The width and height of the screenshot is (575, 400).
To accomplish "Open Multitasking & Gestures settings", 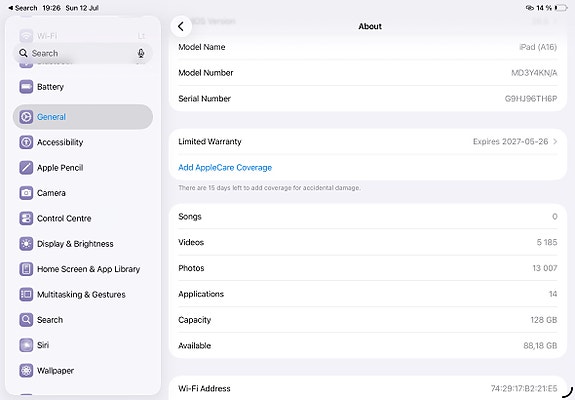I will tap(83, 294).
